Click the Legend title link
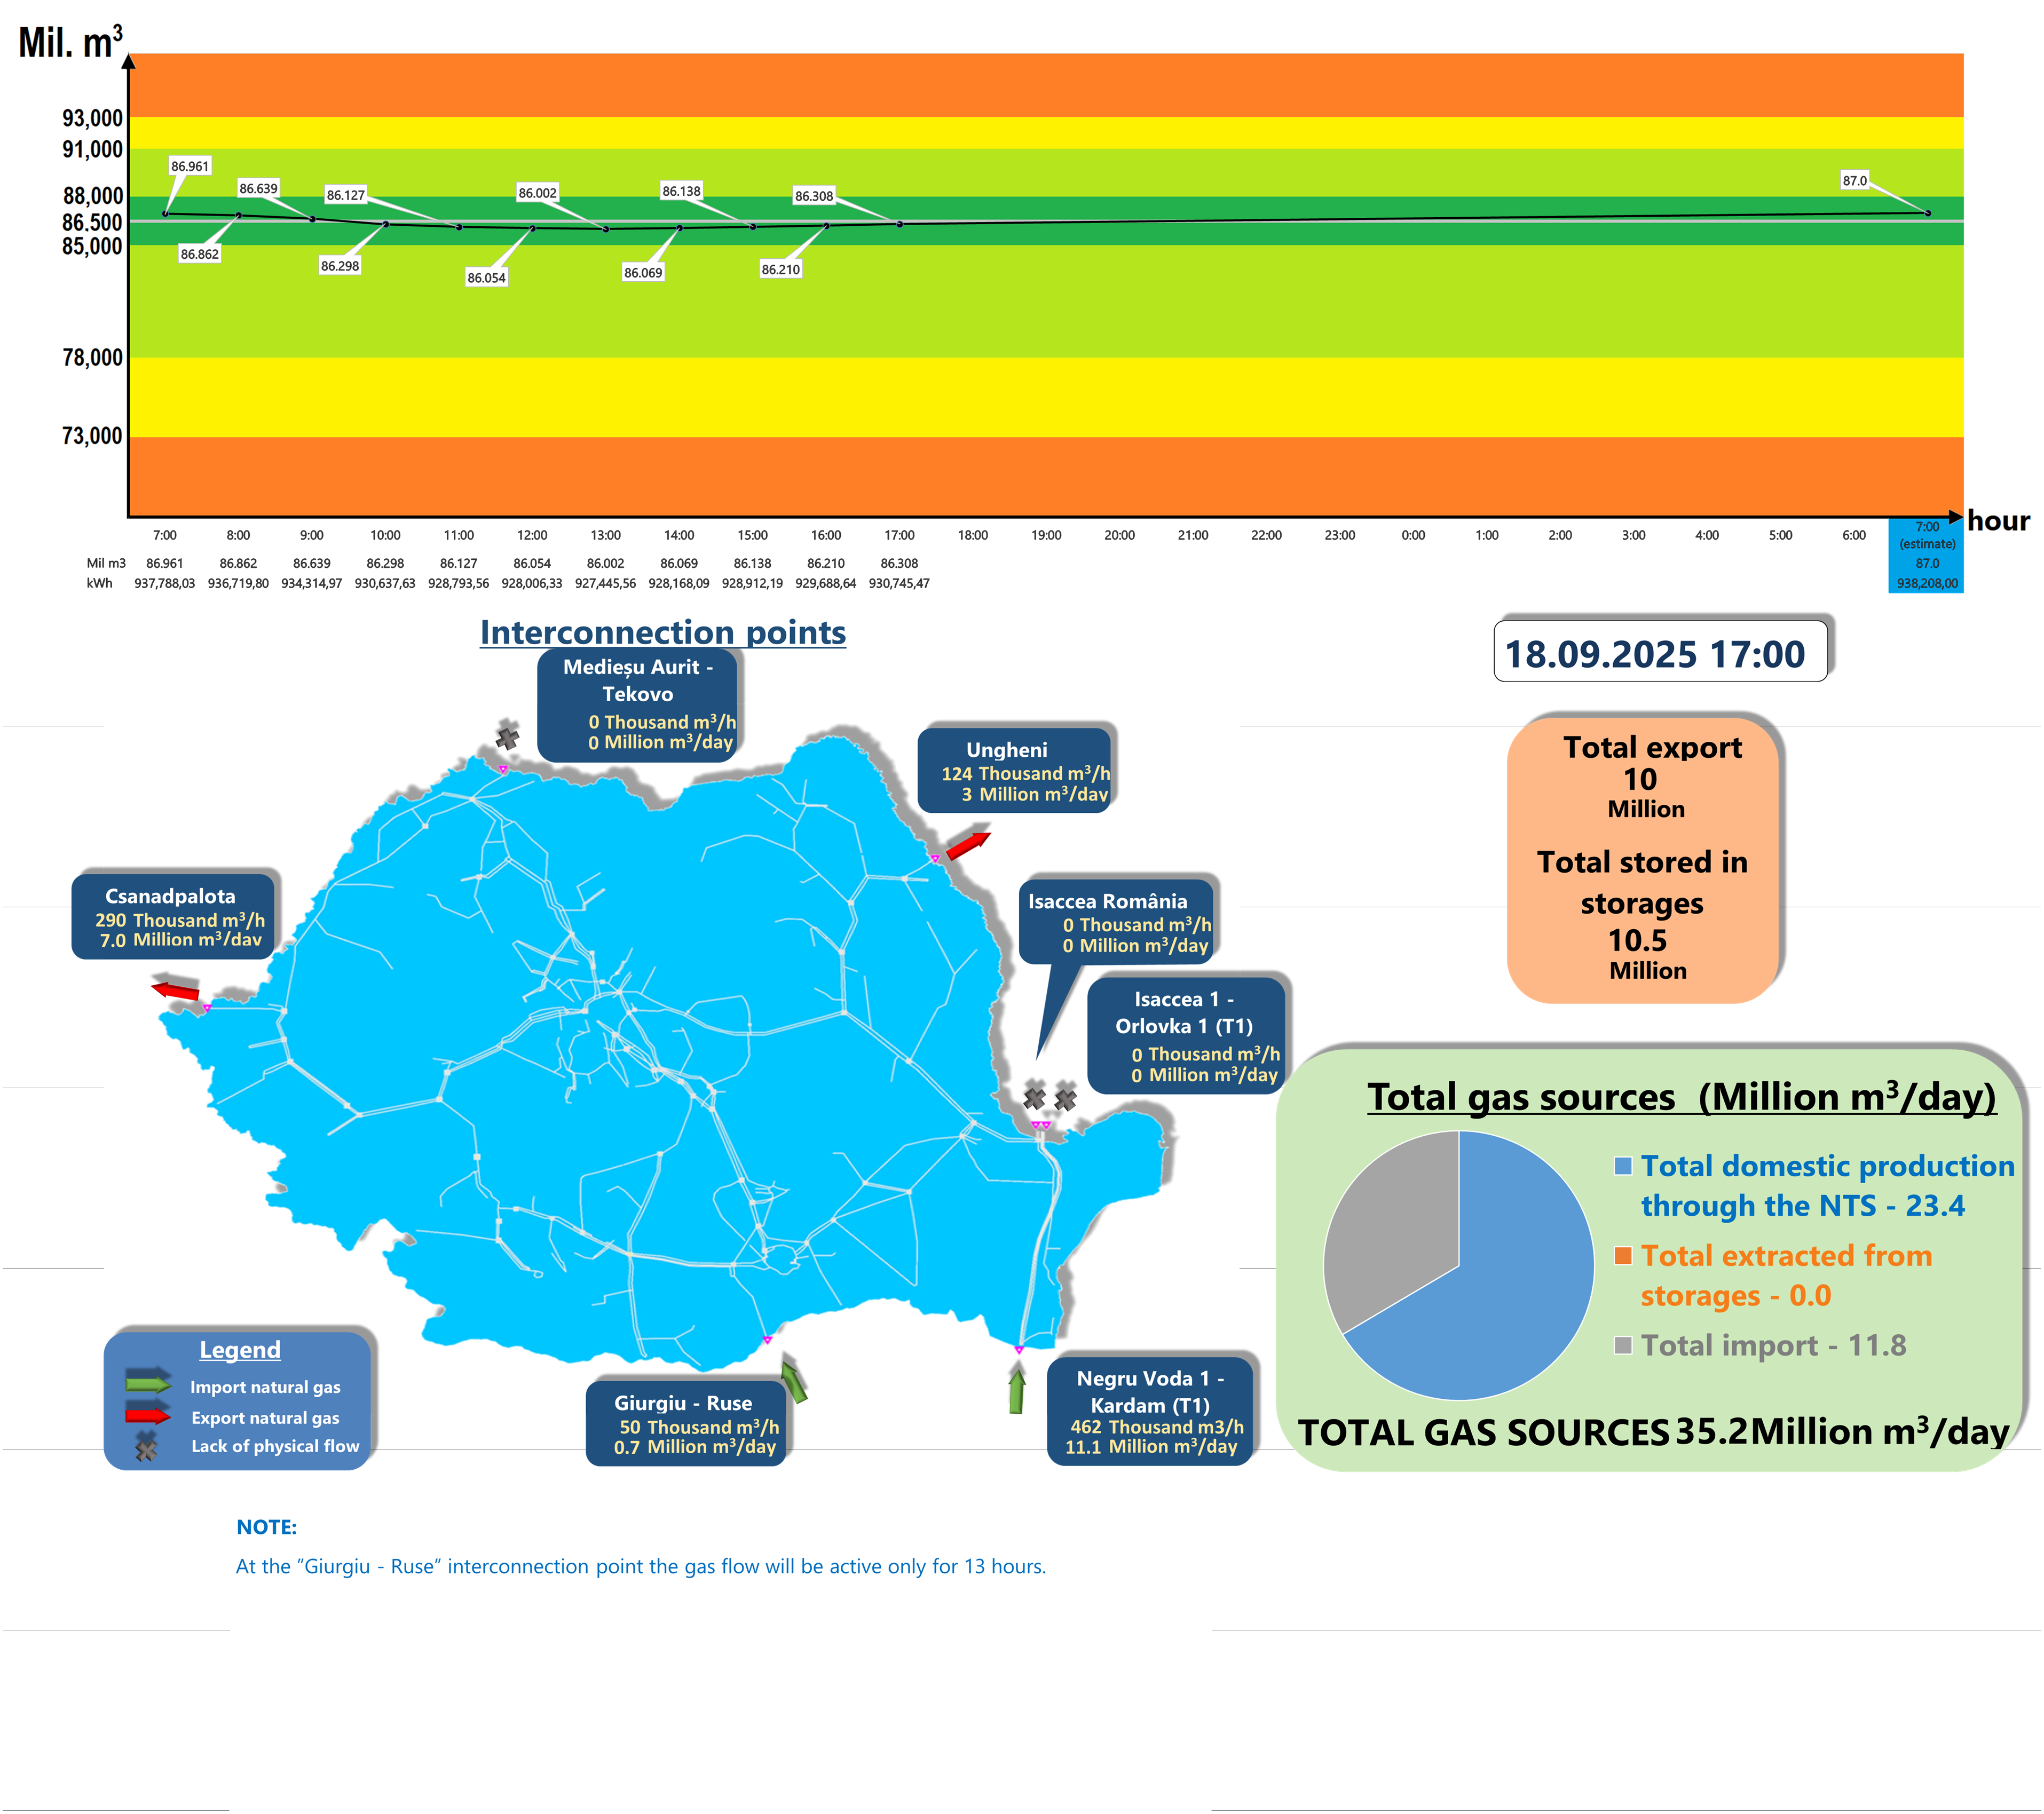The width and height of the screenshot is (2044, 1814). [x=240, y=1349]
